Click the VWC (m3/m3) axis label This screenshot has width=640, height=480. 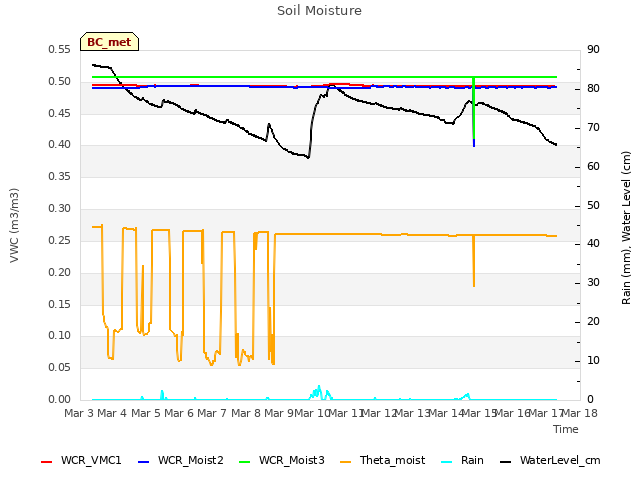(14, 225)
